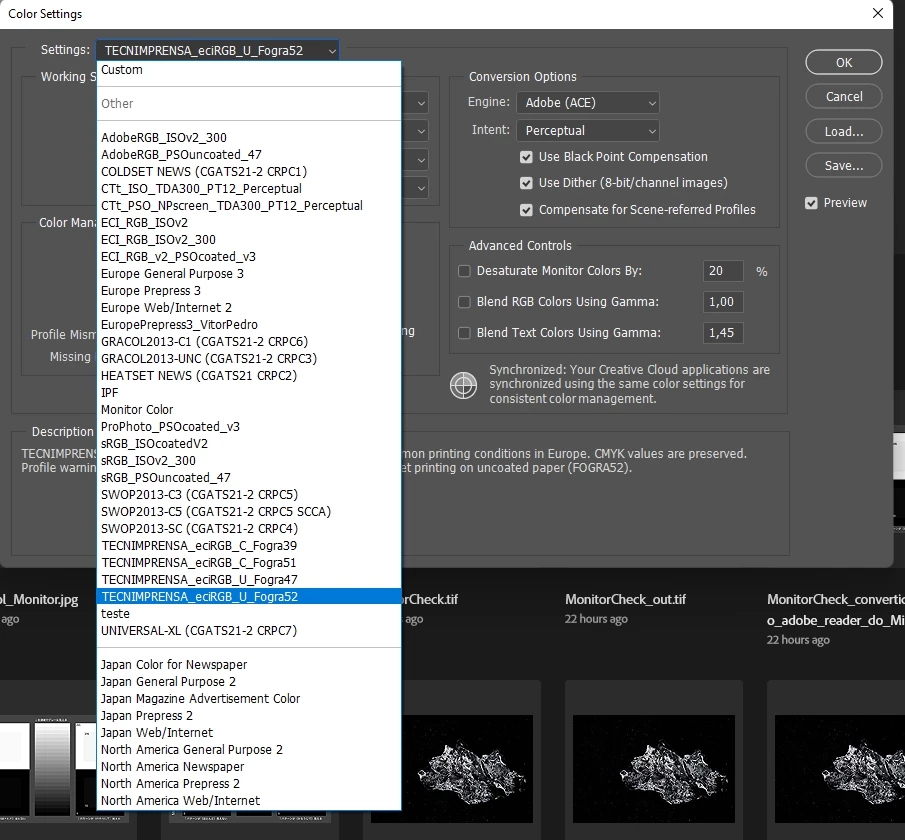
Task: Select SWOP2013-C5 (CGATS21-2 CRPC5 SCCA)
Action: [x=249, y=512]
